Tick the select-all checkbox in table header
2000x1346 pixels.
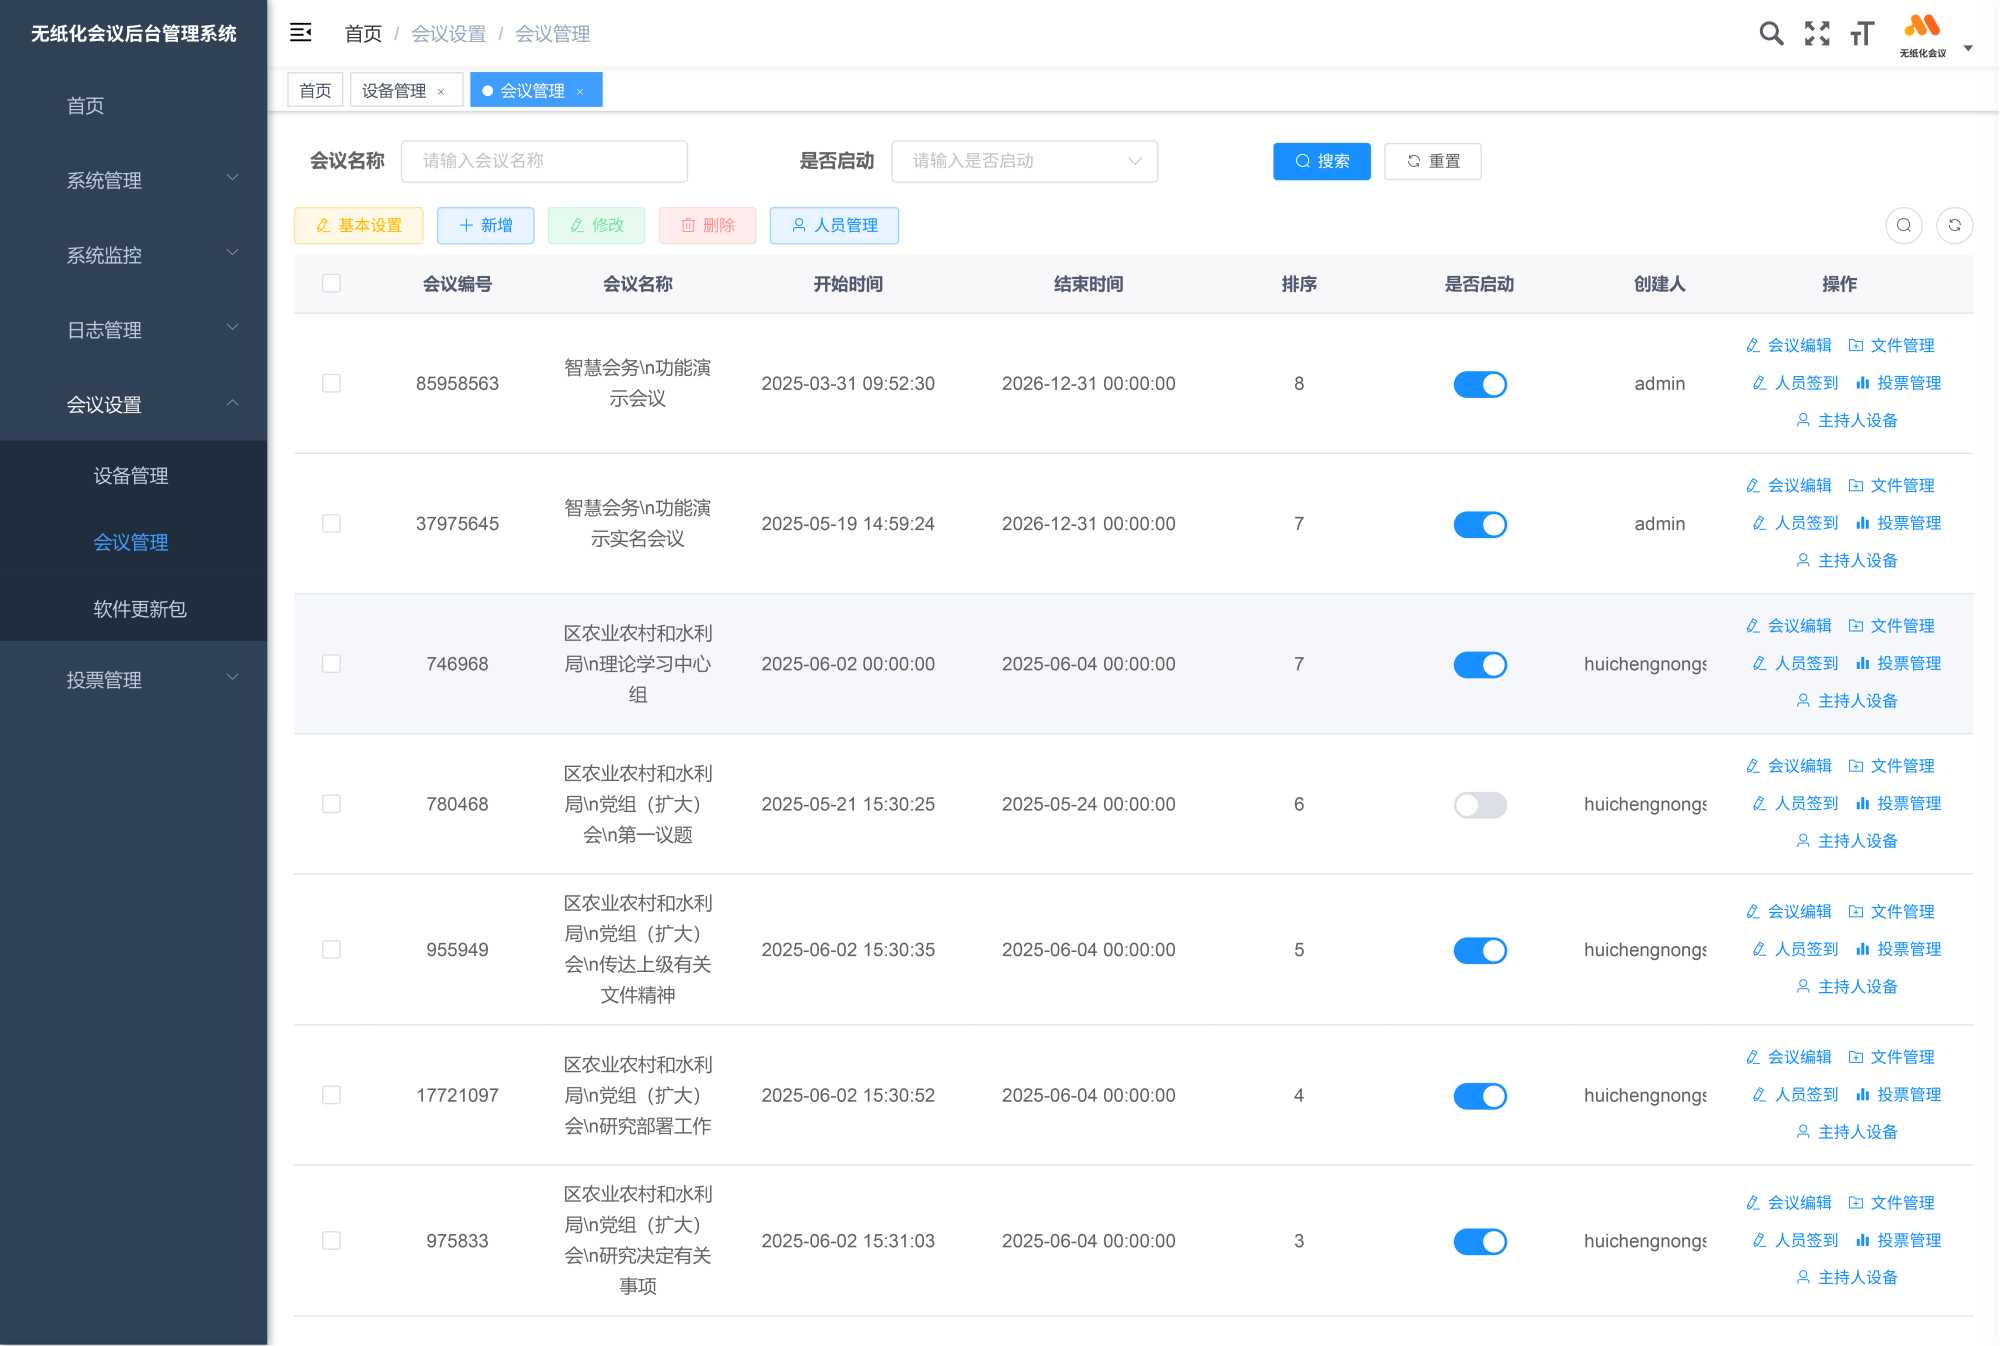coord(331,284)
